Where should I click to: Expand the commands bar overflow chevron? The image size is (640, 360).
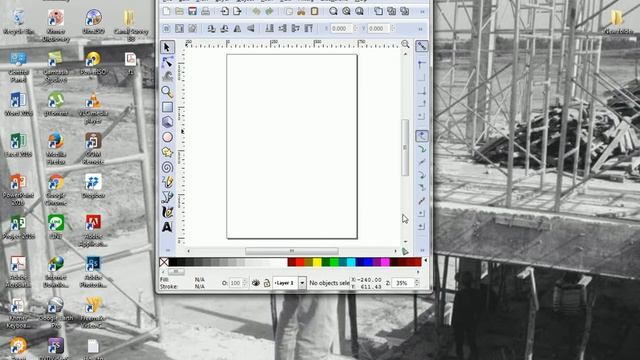[422, 12]
